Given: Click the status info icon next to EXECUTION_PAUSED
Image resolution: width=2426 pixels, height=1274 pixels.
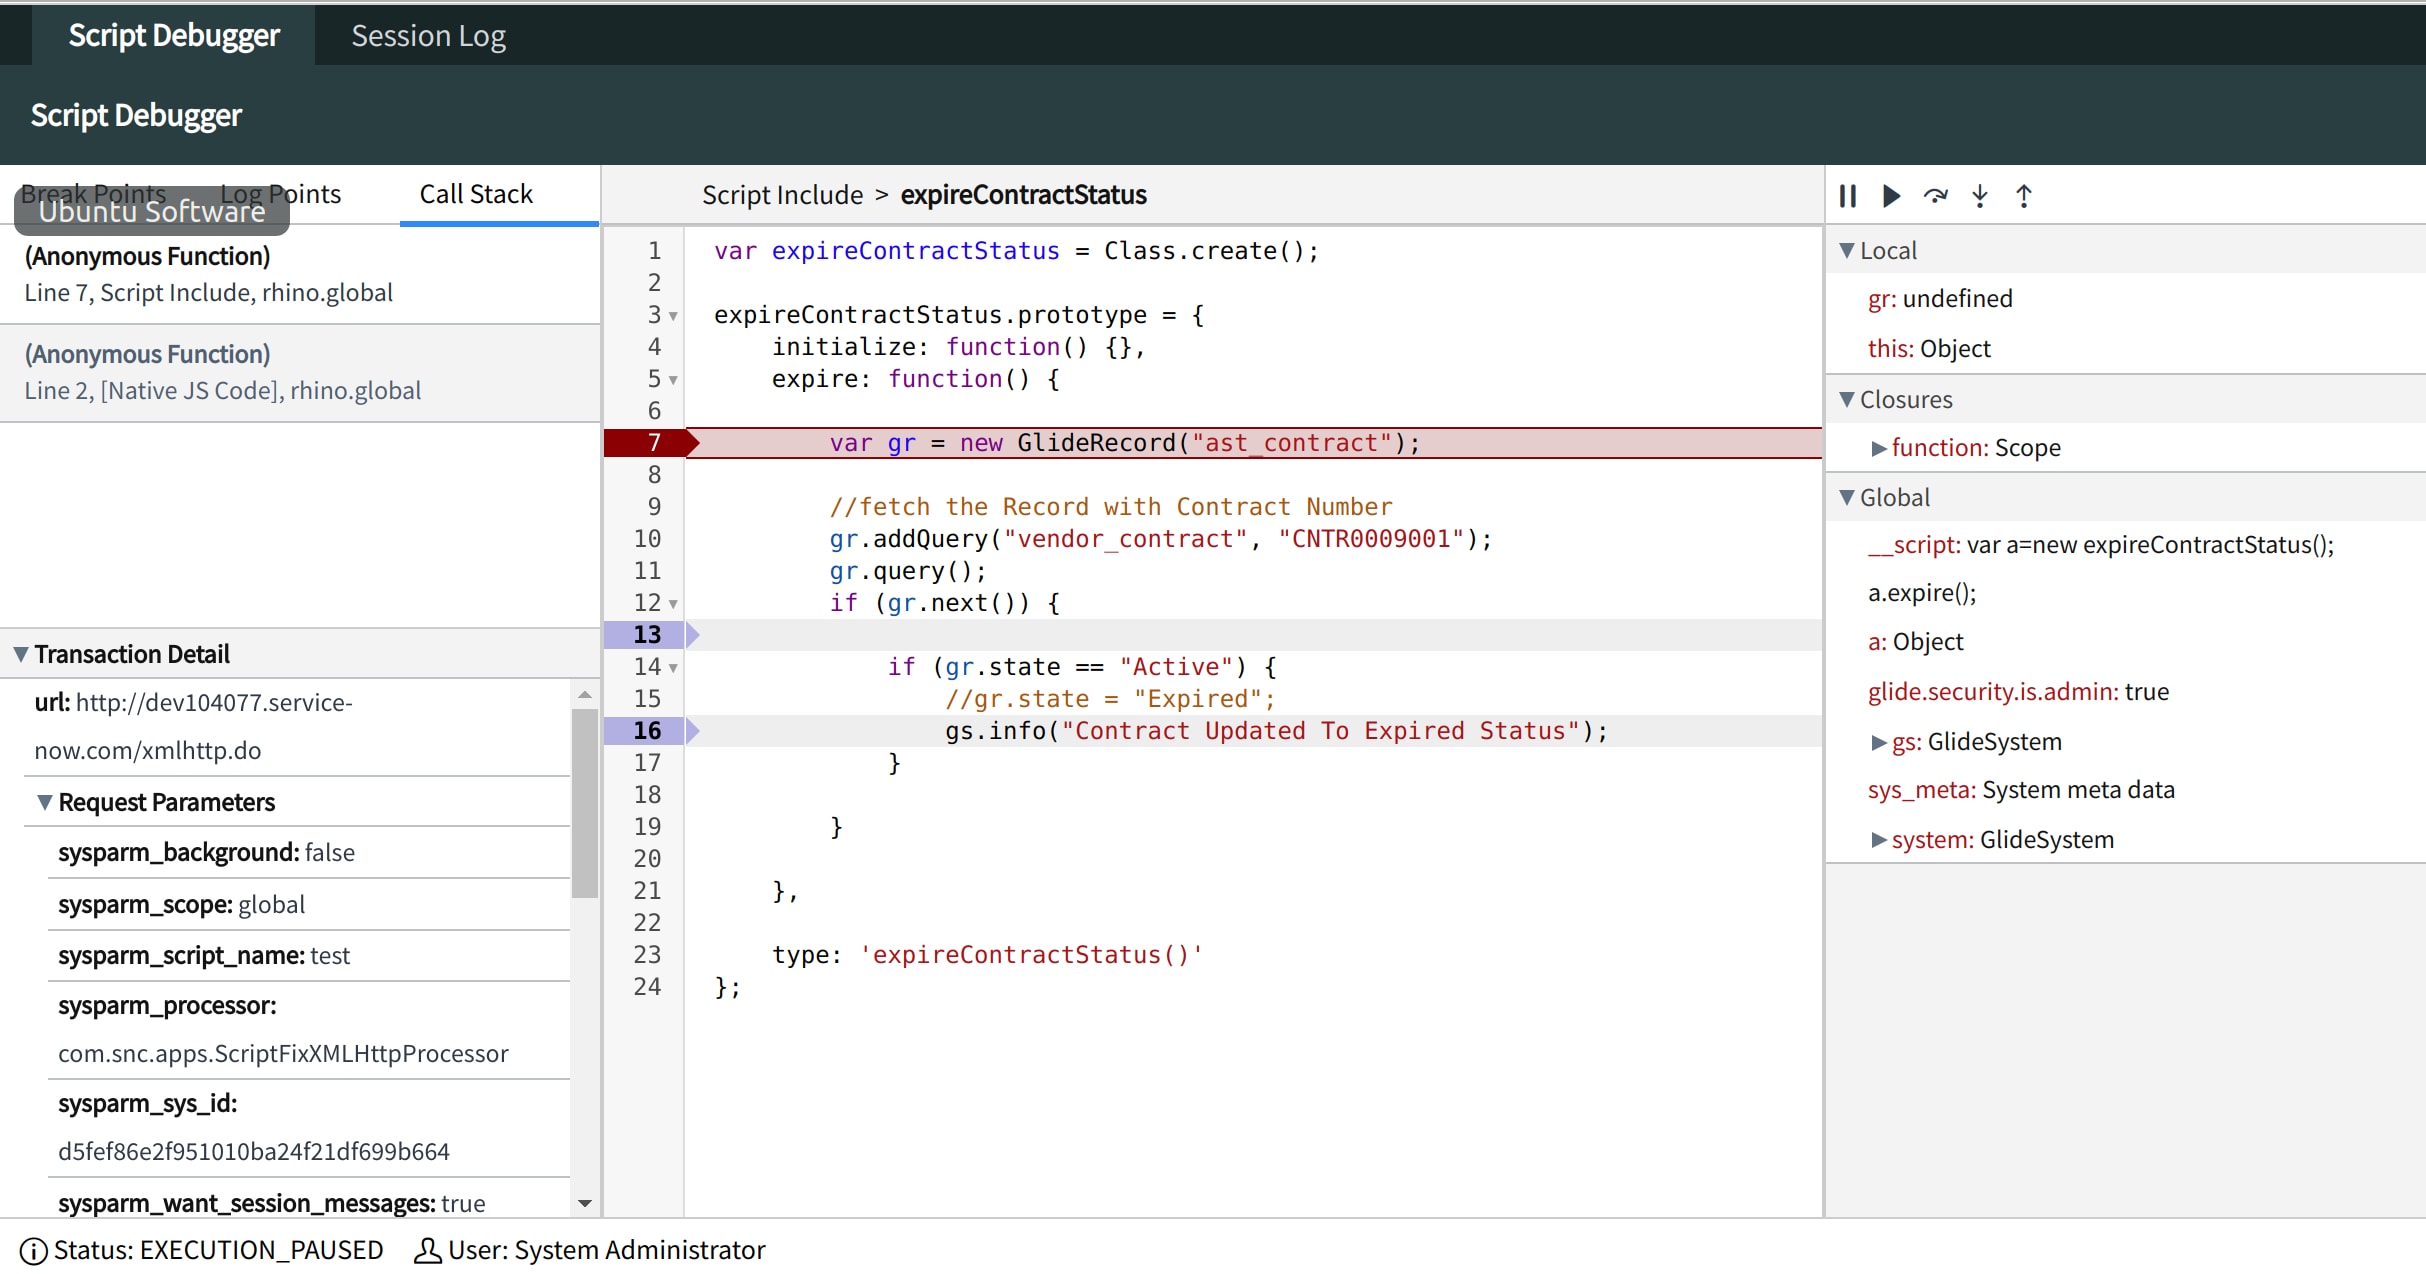Looking at the screenshot, I should (35, 1249).
